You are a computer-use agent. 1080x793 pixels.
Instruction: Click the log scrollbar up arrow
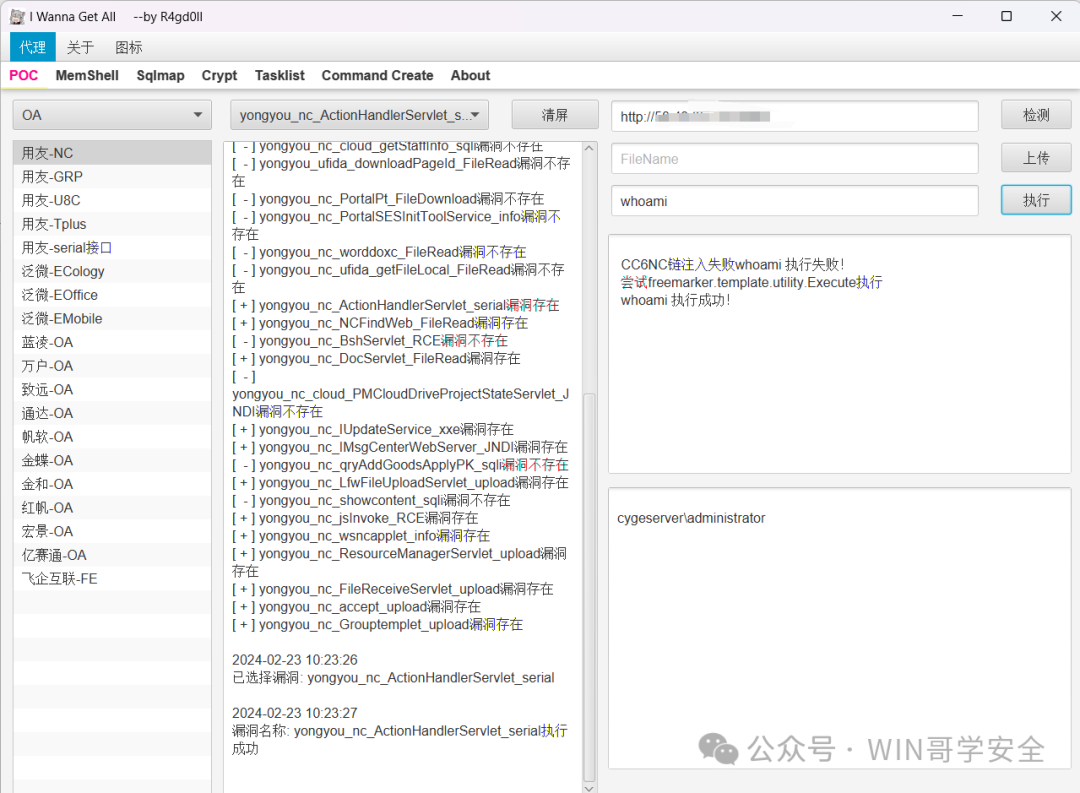589,148
